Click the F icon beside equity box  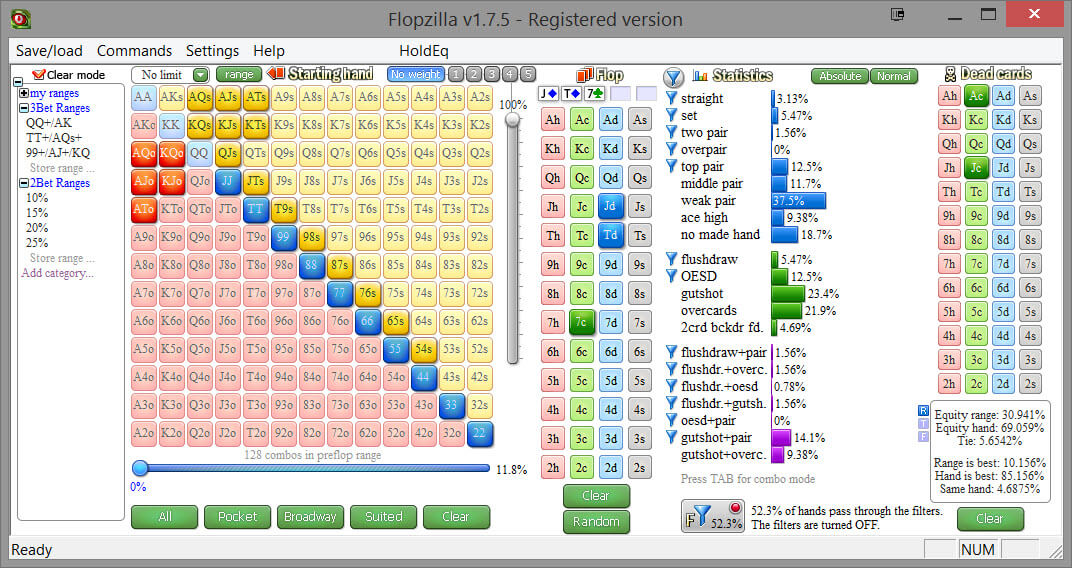point(924,436)
